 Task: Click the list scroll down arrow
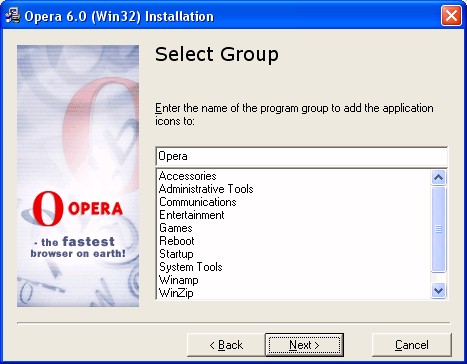(x=438, y=290)
